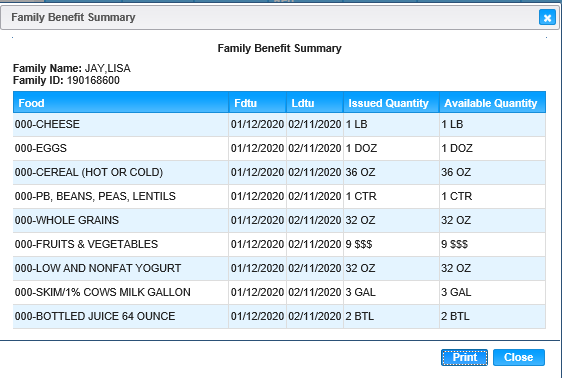The image size is (562, 378).
Task: Click the Print button
Action: coord(464,357)
